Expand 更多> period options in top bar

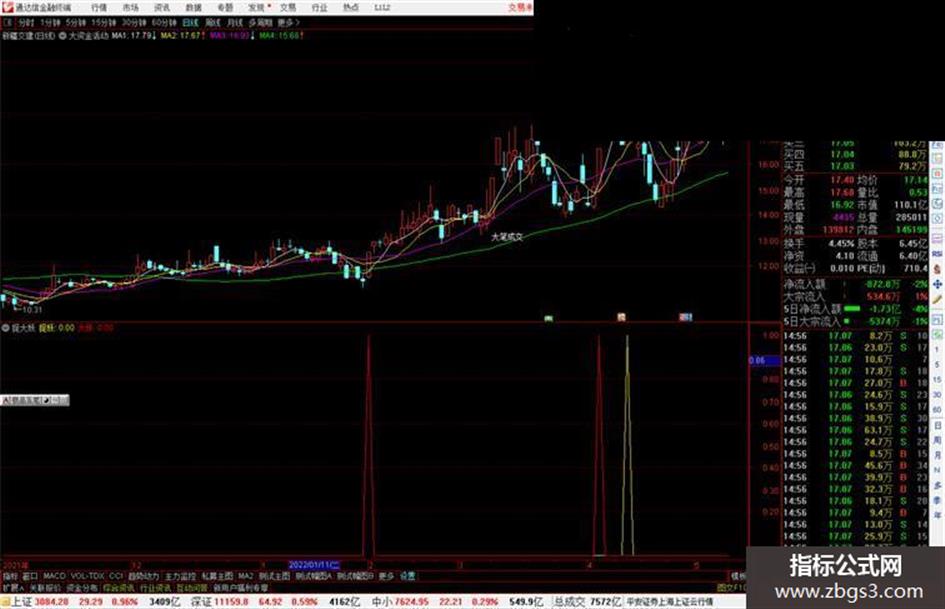point(288,22)
